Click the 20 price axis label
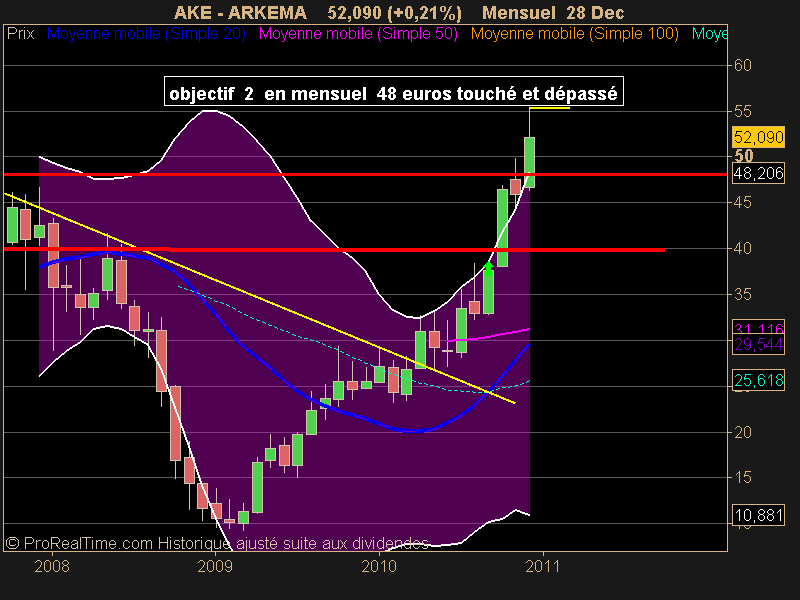 pyautogui.click(x=742, y=432)
